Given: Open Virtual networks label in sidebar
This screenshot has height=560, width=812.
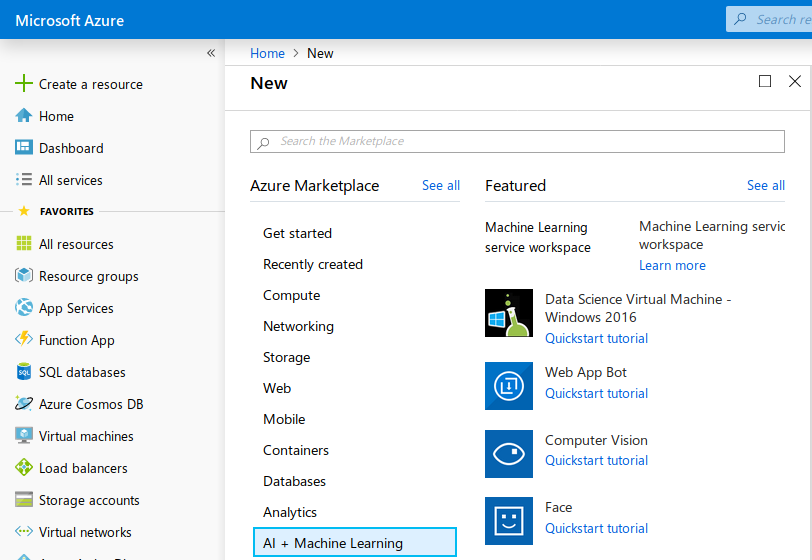Looking at the screenshot, I should (85, 532).
